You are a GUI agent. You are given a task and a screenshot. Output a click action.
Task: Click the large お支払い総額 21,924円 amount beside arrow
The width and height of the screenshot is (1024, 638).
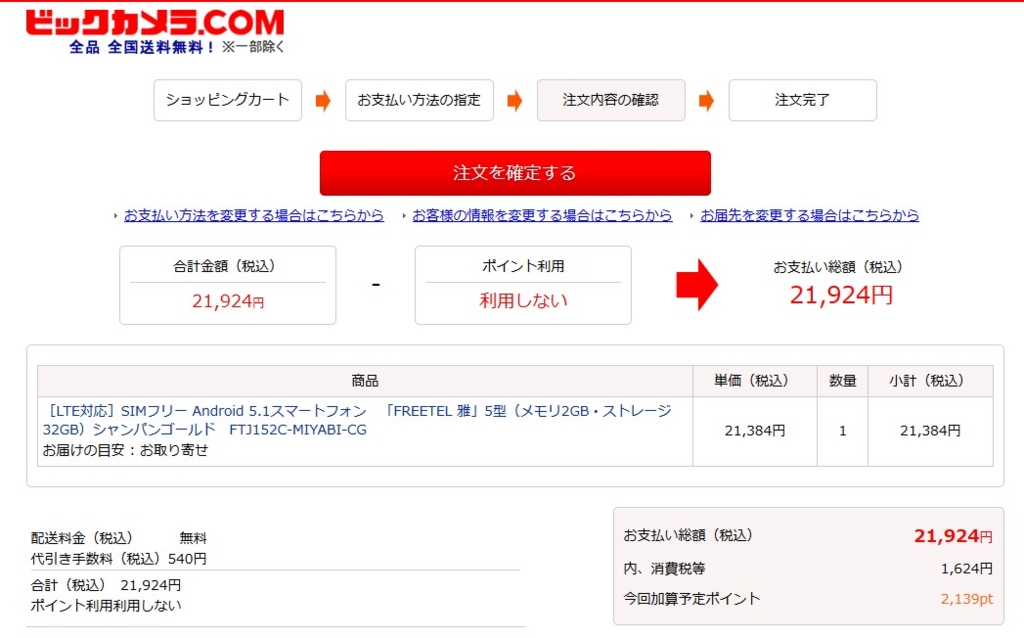[x=840, y=295]
